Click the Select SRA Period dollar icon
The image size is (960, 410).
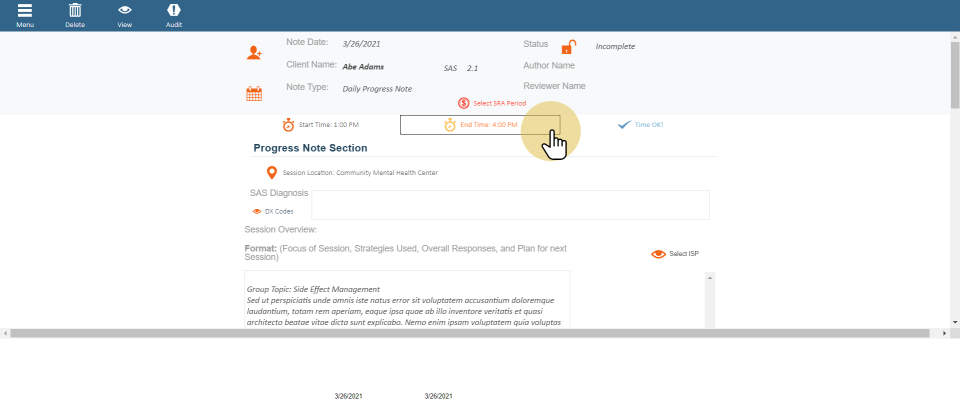464,103
